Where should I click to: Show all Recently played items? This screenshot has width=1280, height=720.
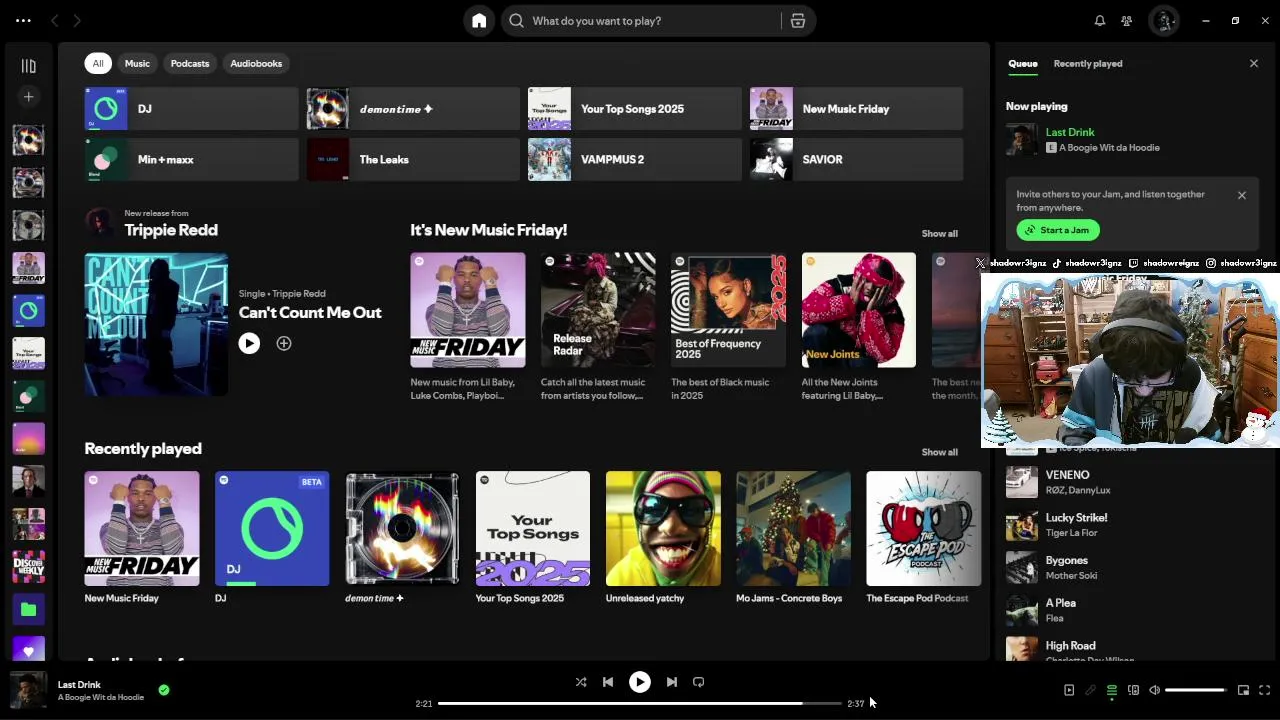coord(939,452)
